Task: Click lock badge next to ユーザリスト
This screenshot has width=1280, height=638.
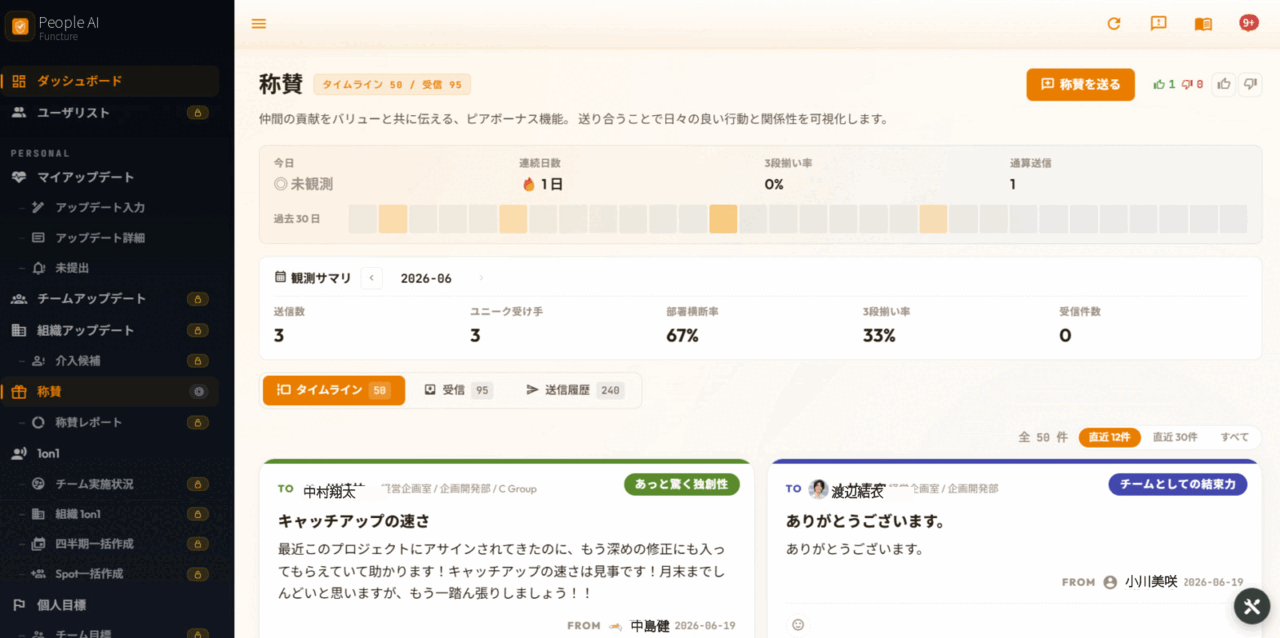Action: pos(198,113)
